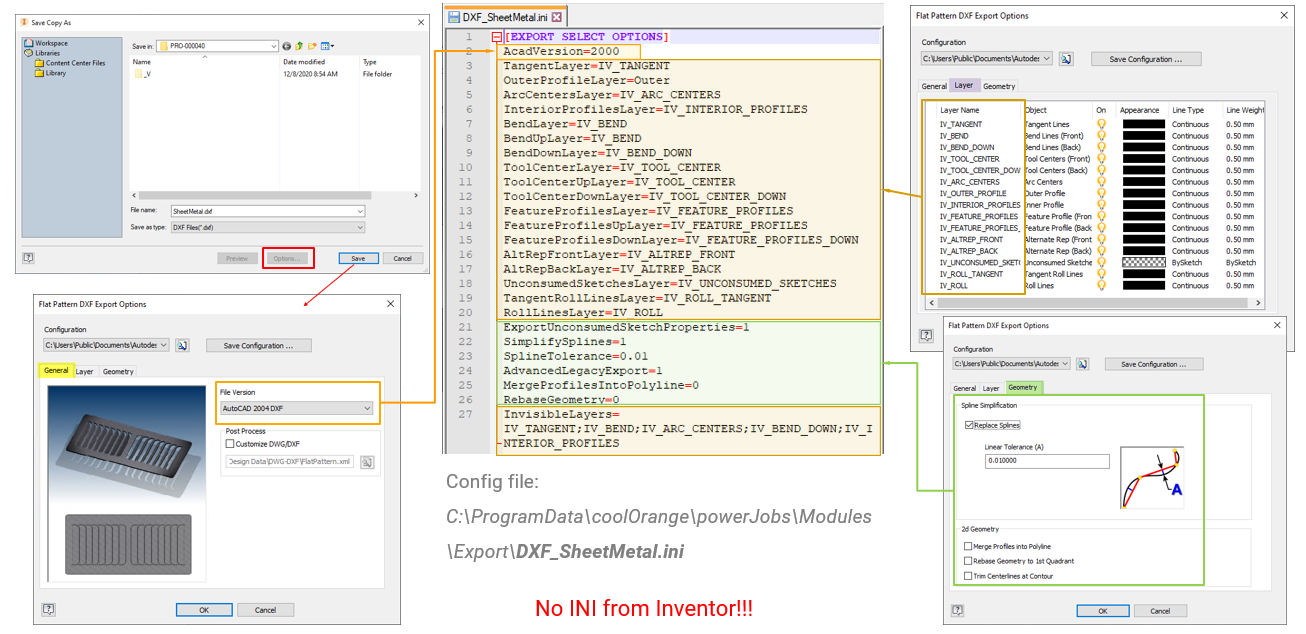The height and width of the screenshot is (634, 1306).
Task: Click OK in General options dialog
Action: [204, 610]
